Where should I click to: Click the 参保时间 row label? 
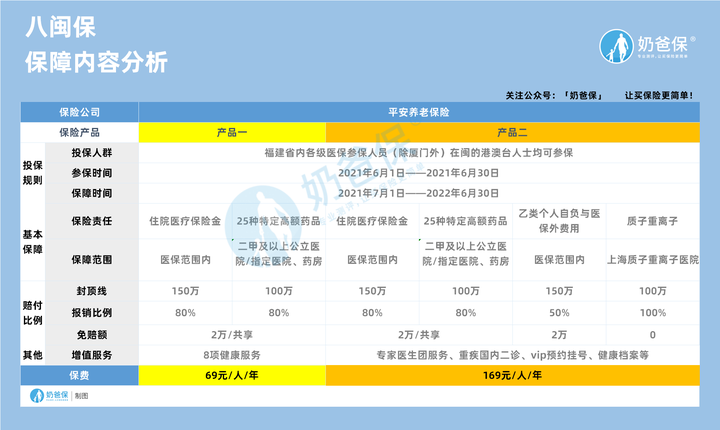coord(91,173)
